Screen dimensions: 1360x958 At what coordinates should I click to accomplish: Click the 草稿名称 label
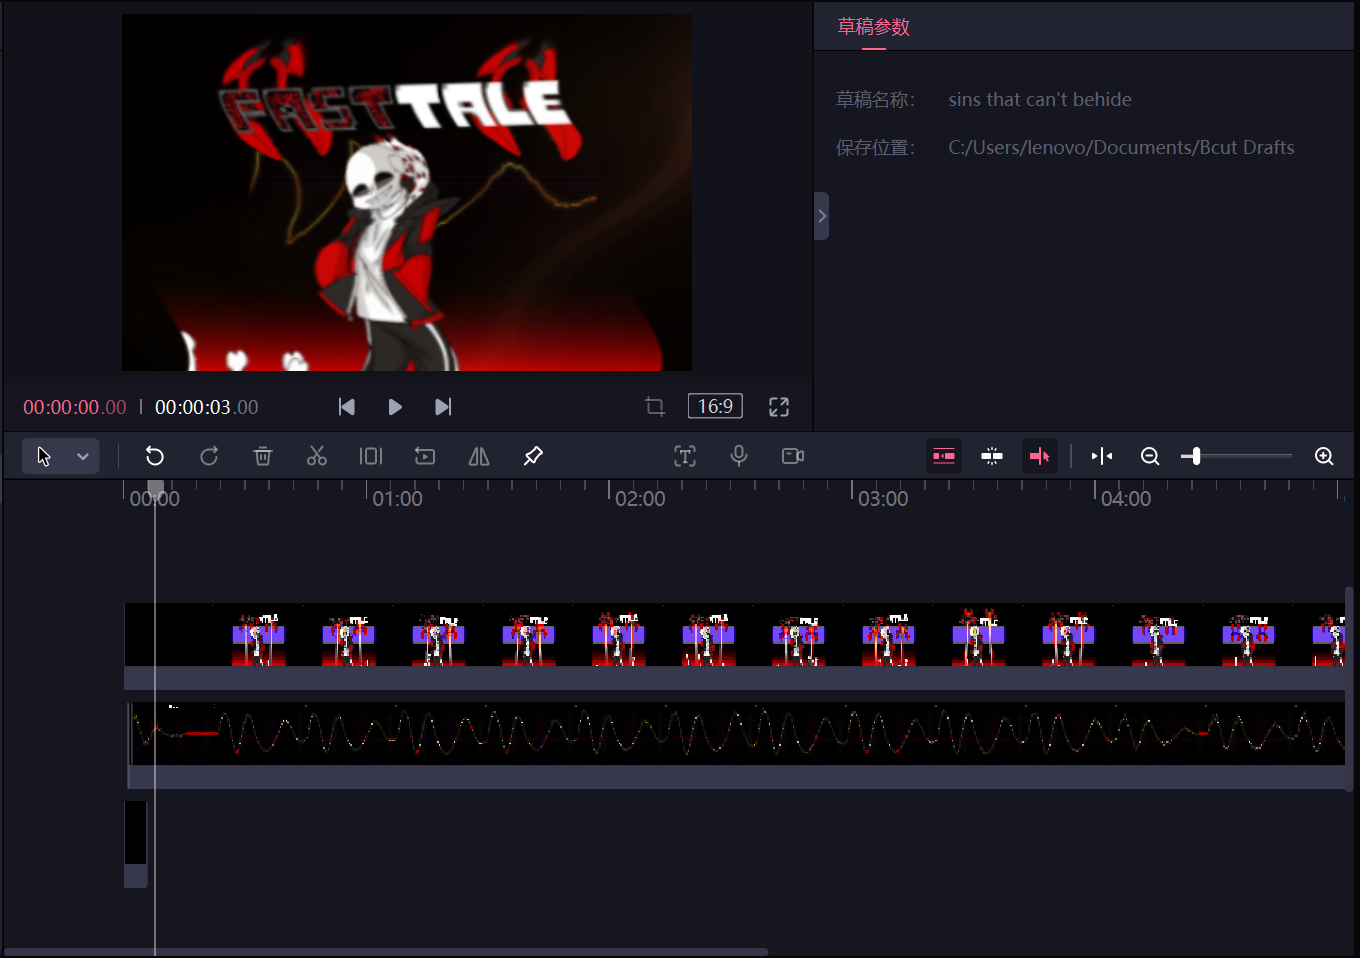point(876,99)
